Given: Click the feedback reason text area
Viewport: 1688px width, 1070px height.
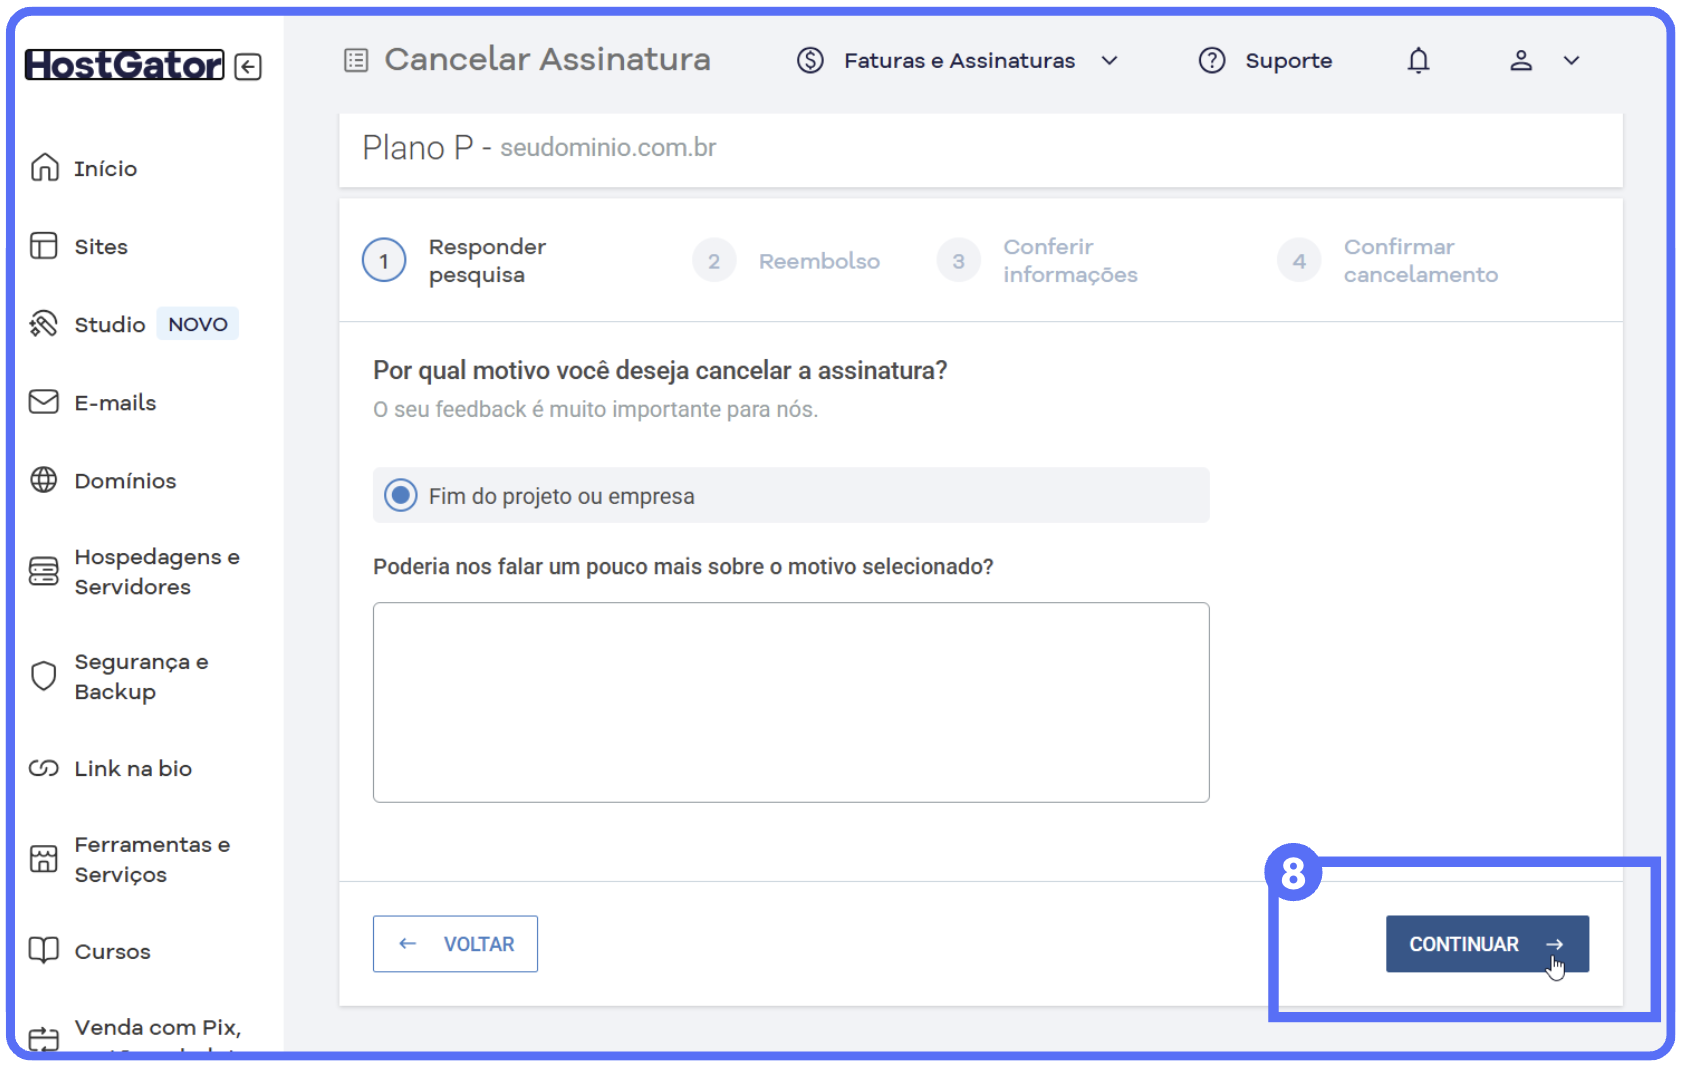Looking at the screenshot, I should click(x=790, y=702).
